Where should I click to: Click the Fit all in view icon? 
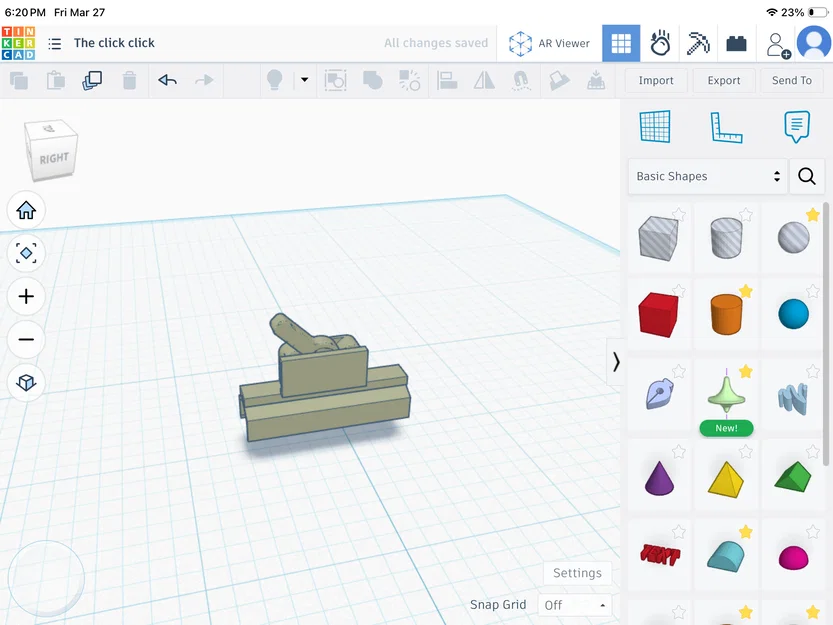pyautogui.click(x=26, y=254)
